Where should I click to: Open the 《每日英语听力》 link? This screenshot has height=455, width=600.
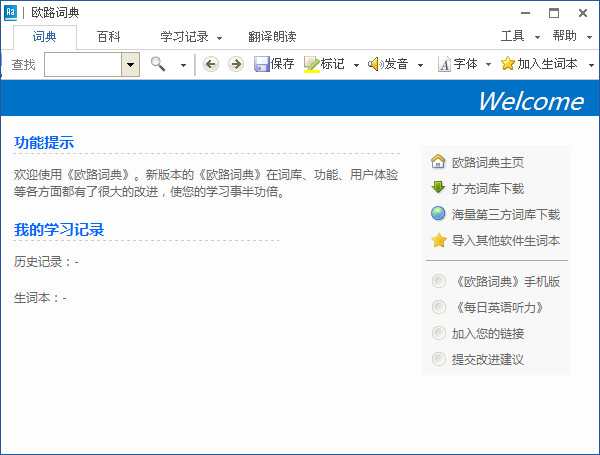pos(499,308)
